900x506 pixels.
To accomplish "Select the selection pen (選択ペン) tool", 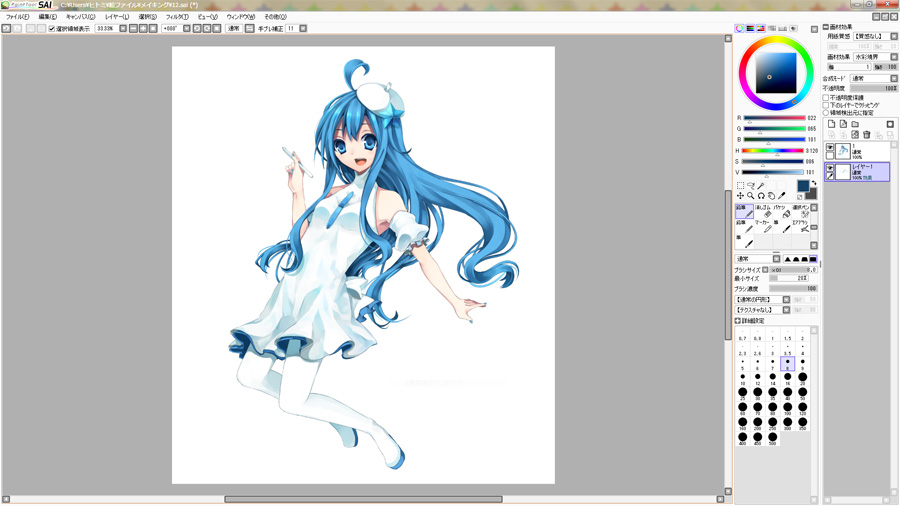I will coord(801,211).
